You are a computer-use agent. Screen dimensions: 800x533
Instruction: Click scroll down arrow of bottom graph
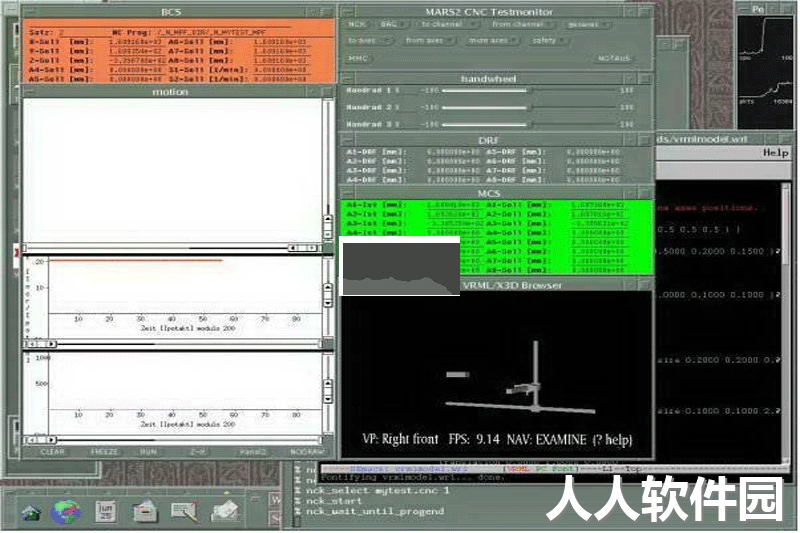coord(328,399)
